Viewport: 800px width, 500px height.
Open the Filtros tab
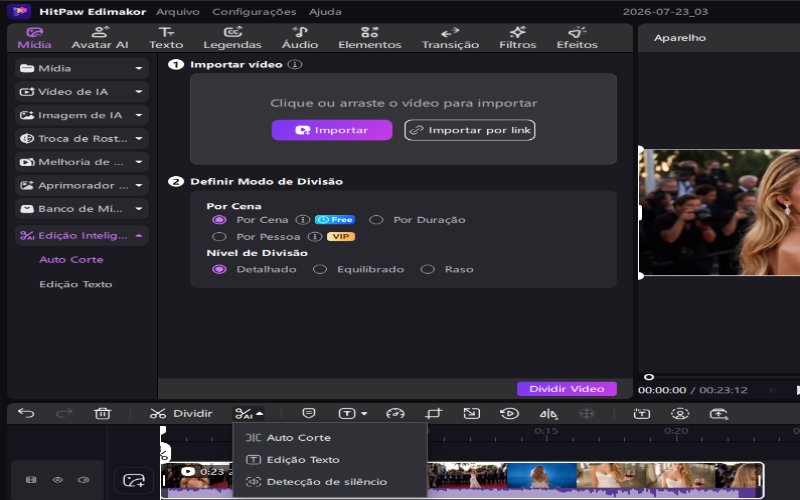pos(517,38)
